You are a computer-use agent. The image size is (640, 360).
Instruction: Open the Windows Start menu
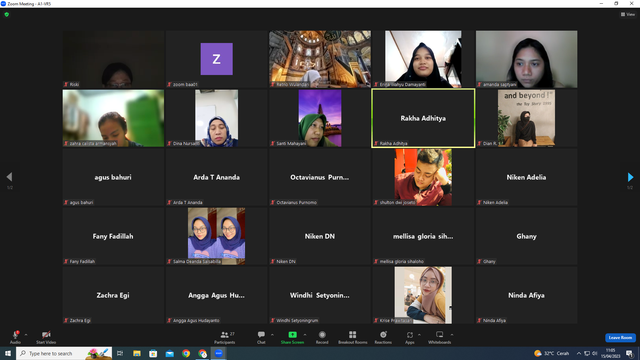click(x=8, y=353)
